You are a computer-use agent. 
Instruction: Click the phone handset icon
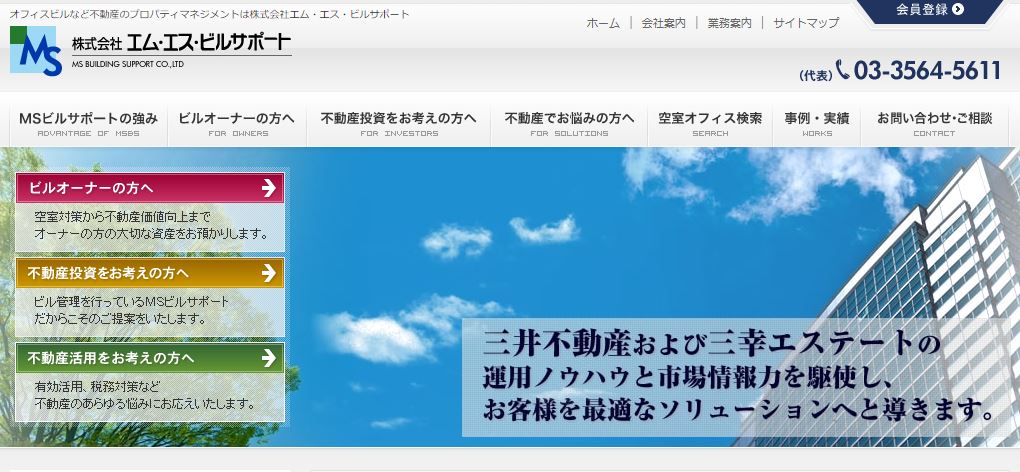842,69
